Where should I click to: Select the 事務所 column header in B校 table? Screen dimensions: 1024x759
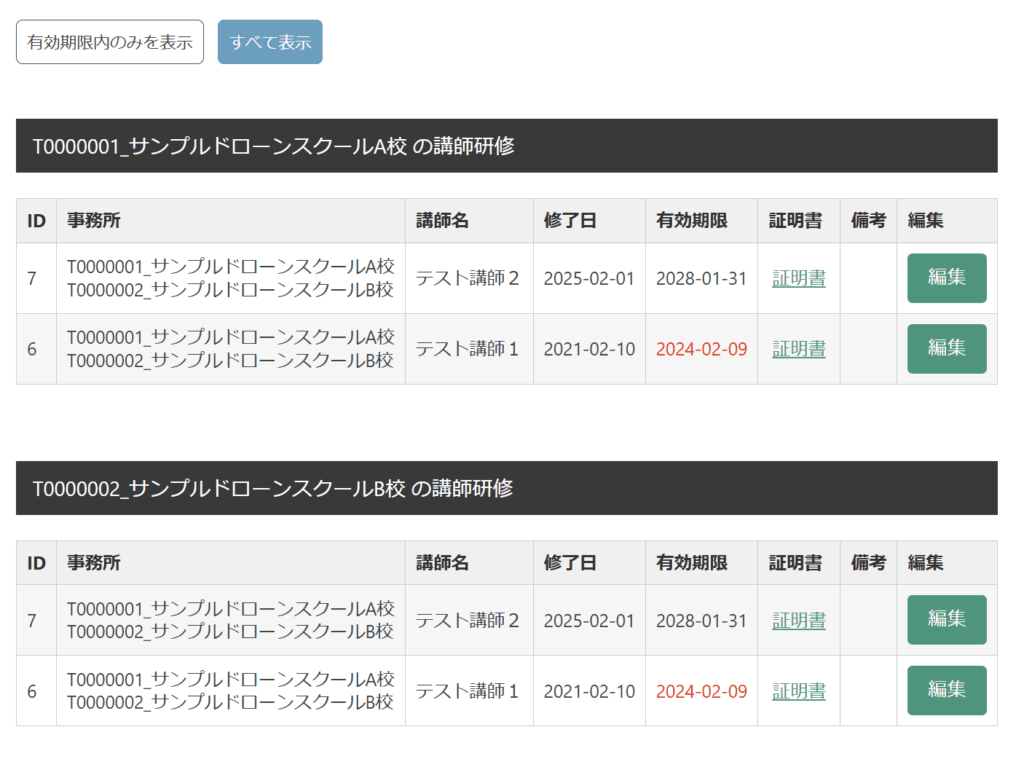[94, 563]
